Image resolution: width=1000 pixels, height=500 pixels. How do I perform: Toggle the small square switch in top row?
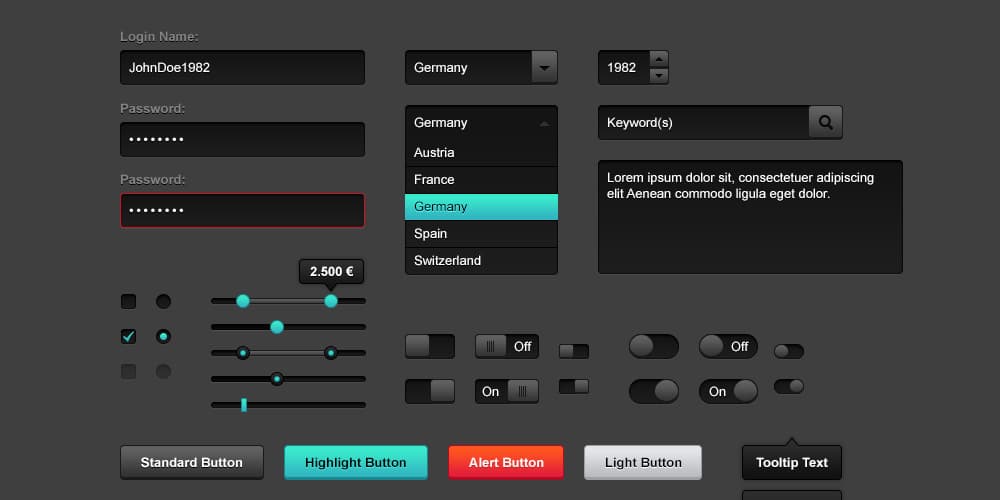click(x=574, y=351)
